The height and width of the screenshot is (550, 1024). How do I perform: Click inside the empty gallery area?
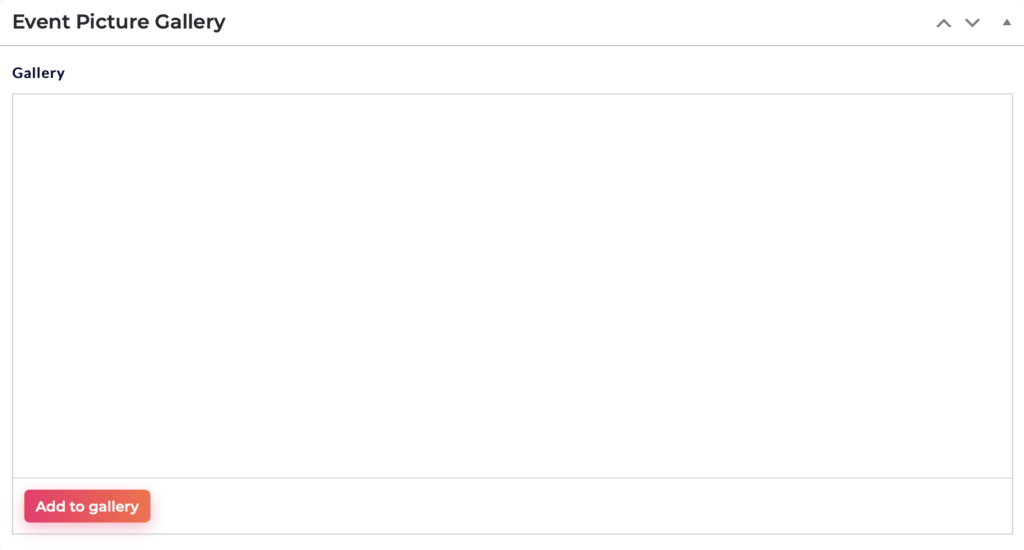coord(512,285)
